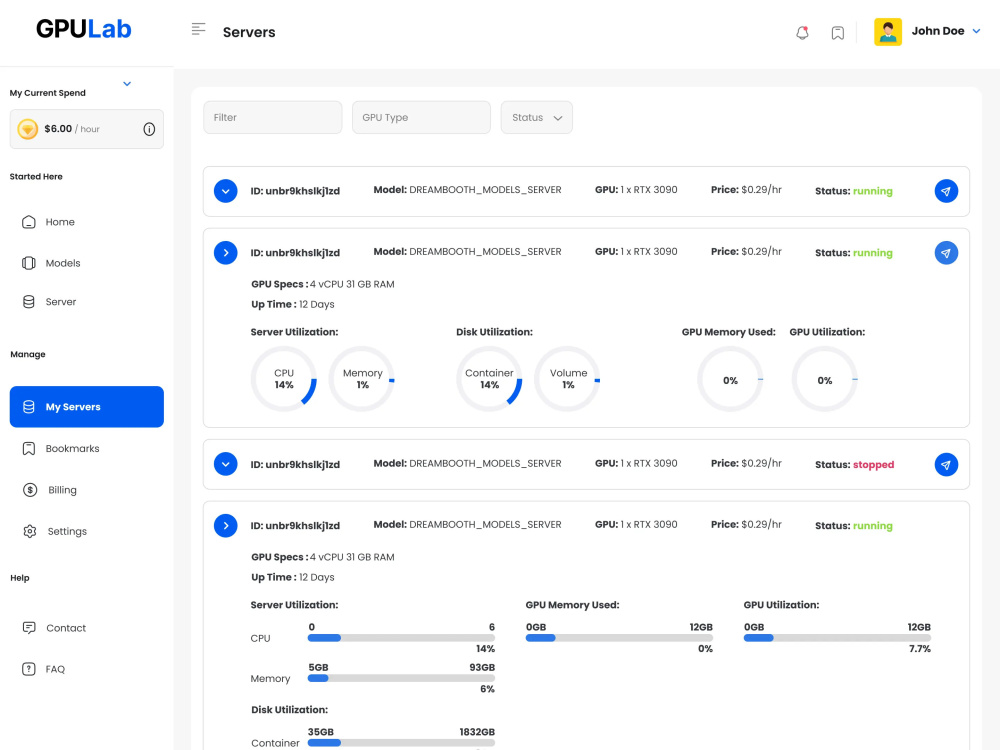Expand the stopped server row chevron
Image resolution: width=1000 pixels, height=750 pixels.
[226, 464]
